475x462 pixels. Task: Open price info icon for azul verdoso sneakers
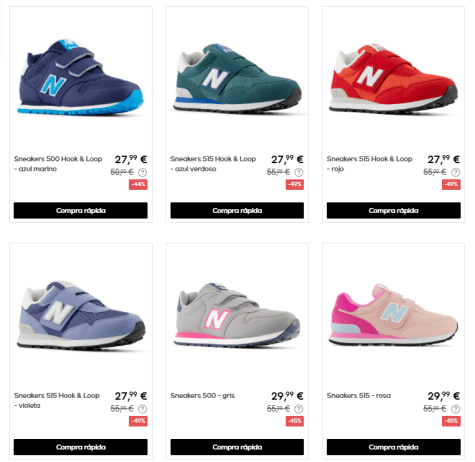[299, 172]
